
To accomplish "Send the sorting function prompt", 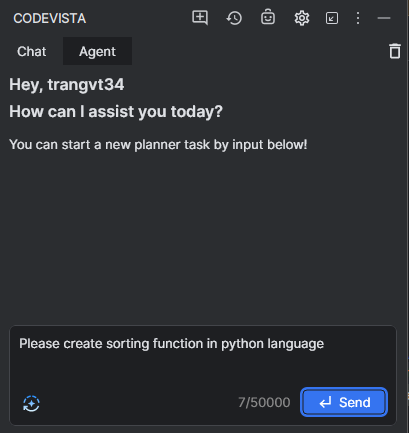I will click(344, 402).
